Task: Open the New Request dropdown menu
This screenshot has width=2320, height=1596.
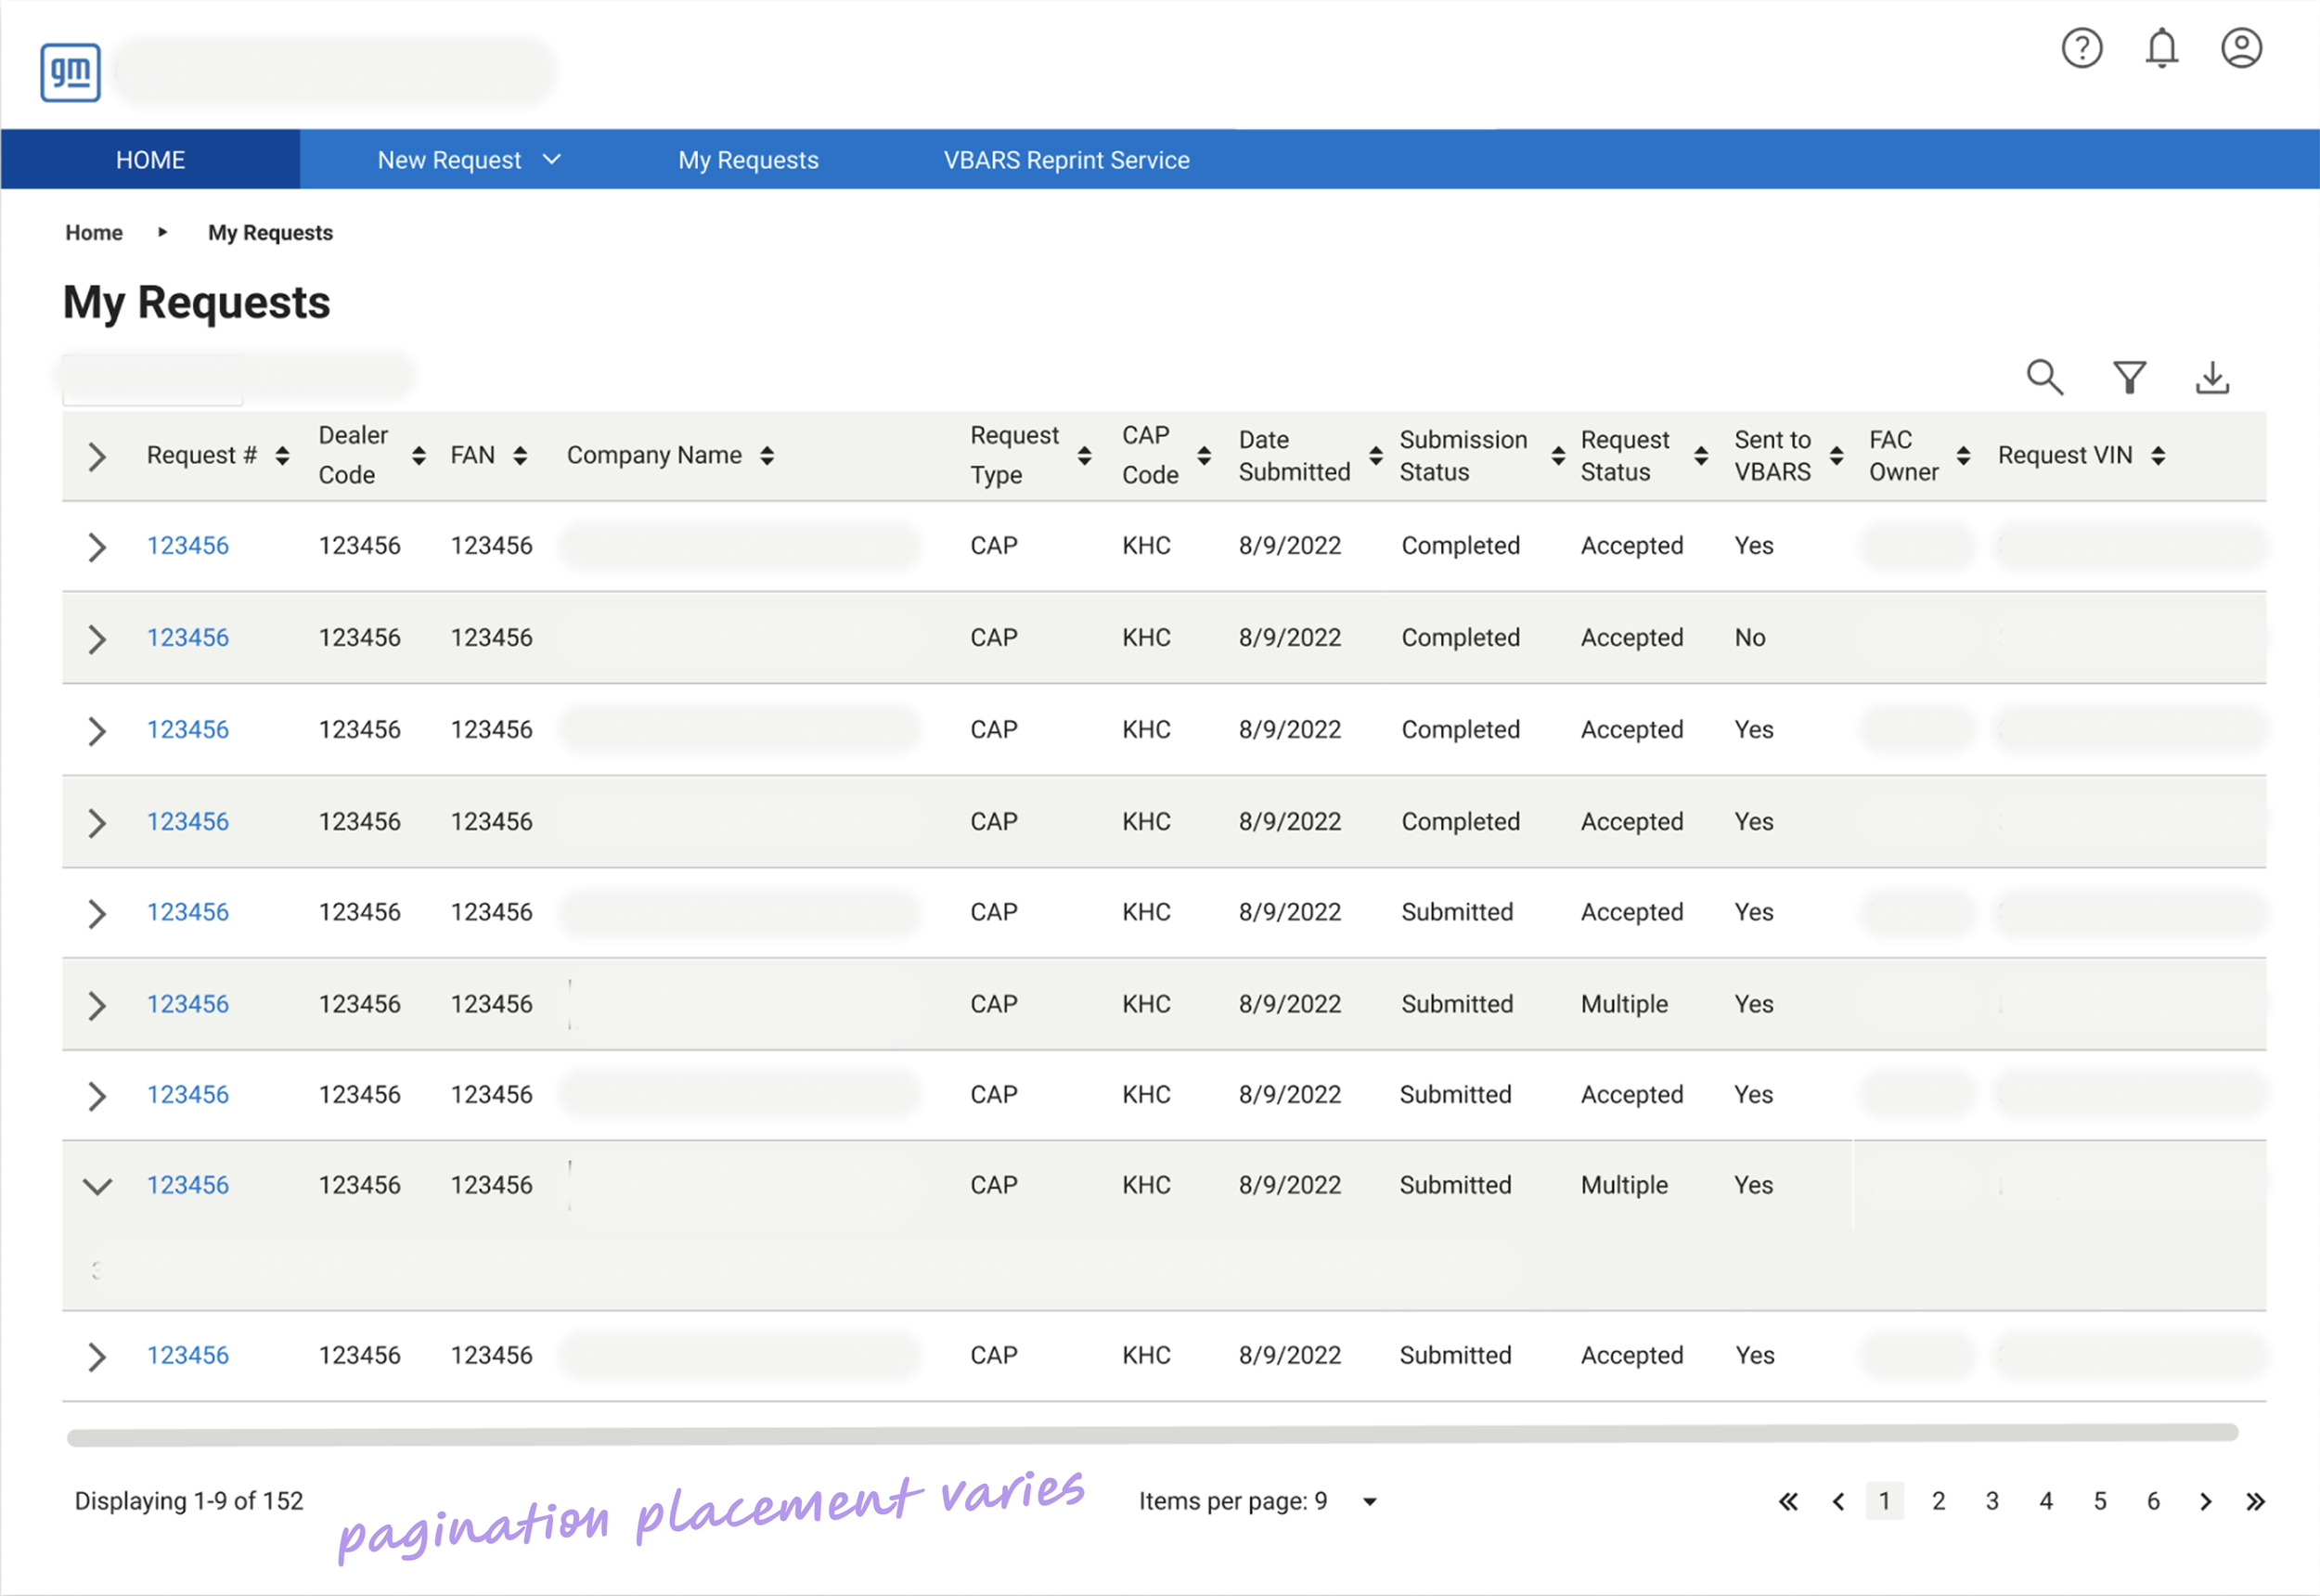Action: 468,160
